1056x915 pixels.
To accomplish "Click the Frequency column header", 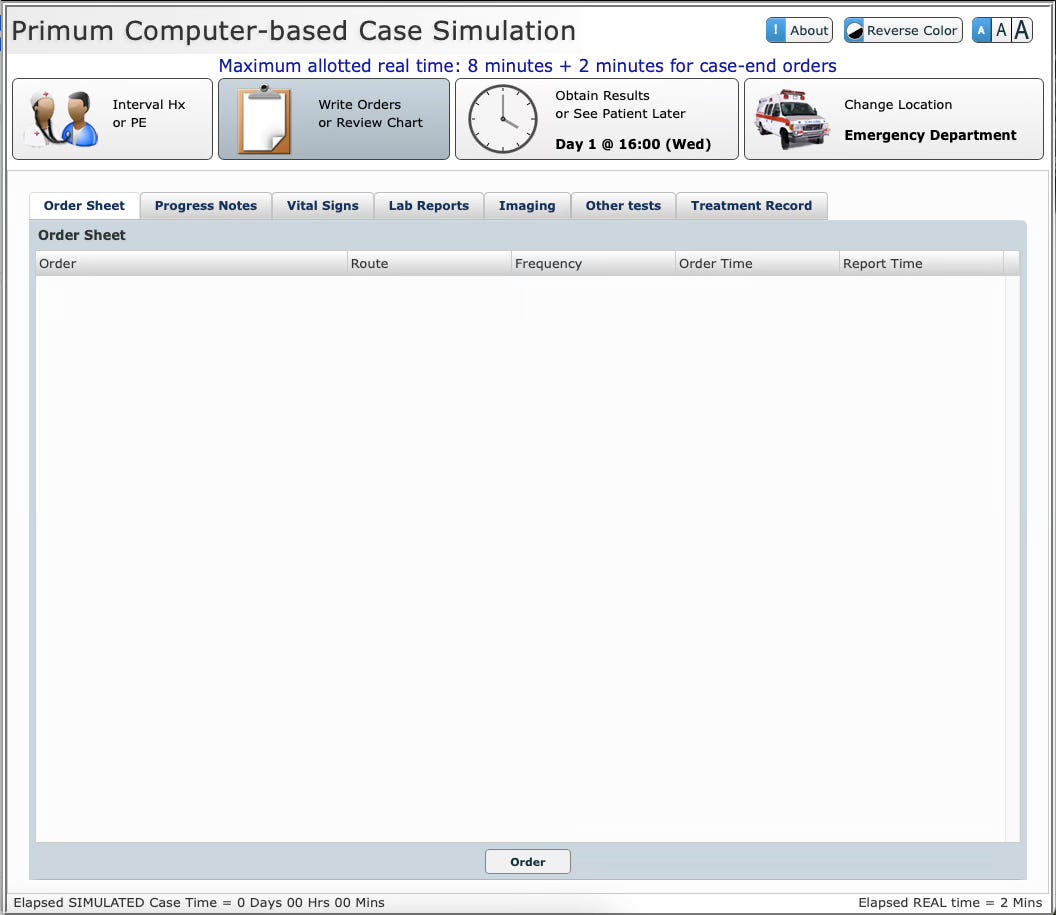I will (545, 263).
